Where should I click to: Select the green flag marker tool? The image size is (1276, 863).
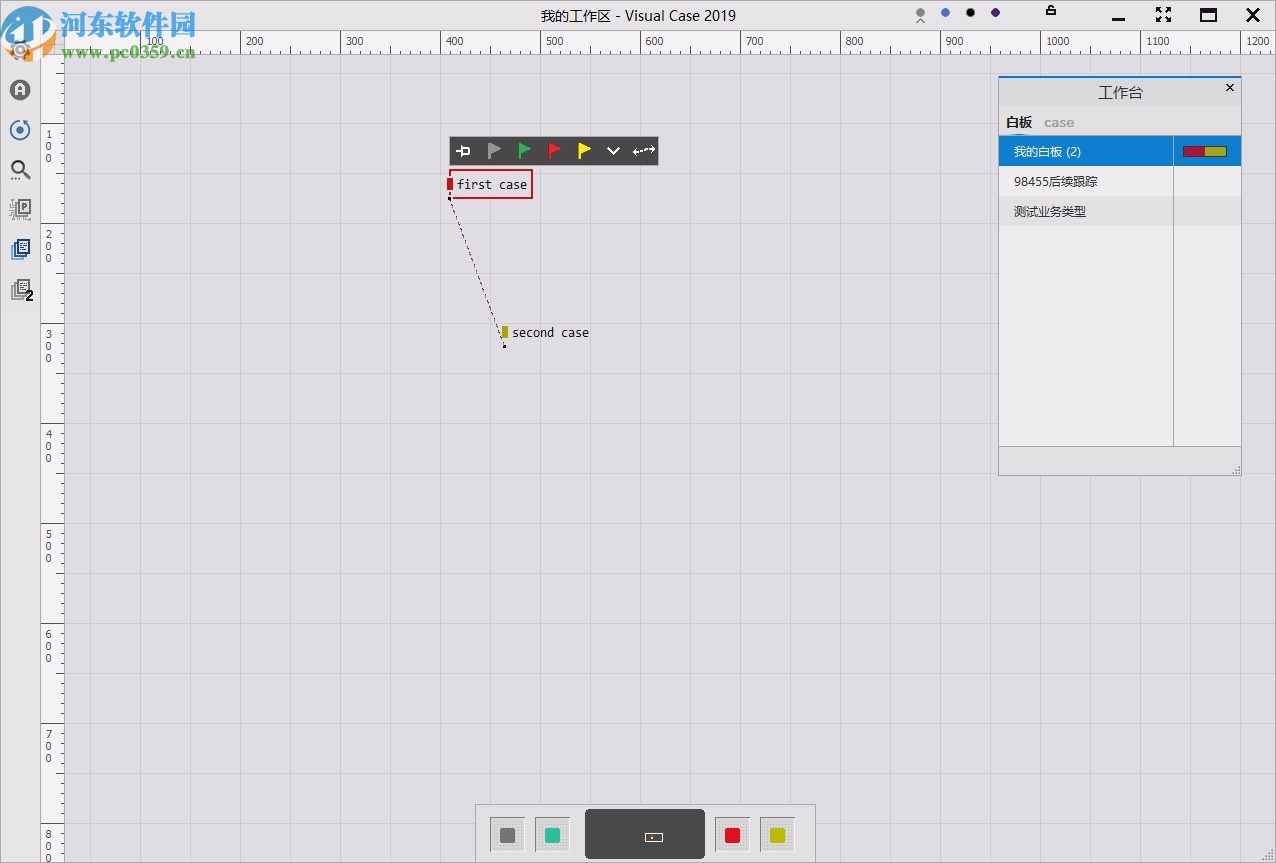[x=524, y=151]
